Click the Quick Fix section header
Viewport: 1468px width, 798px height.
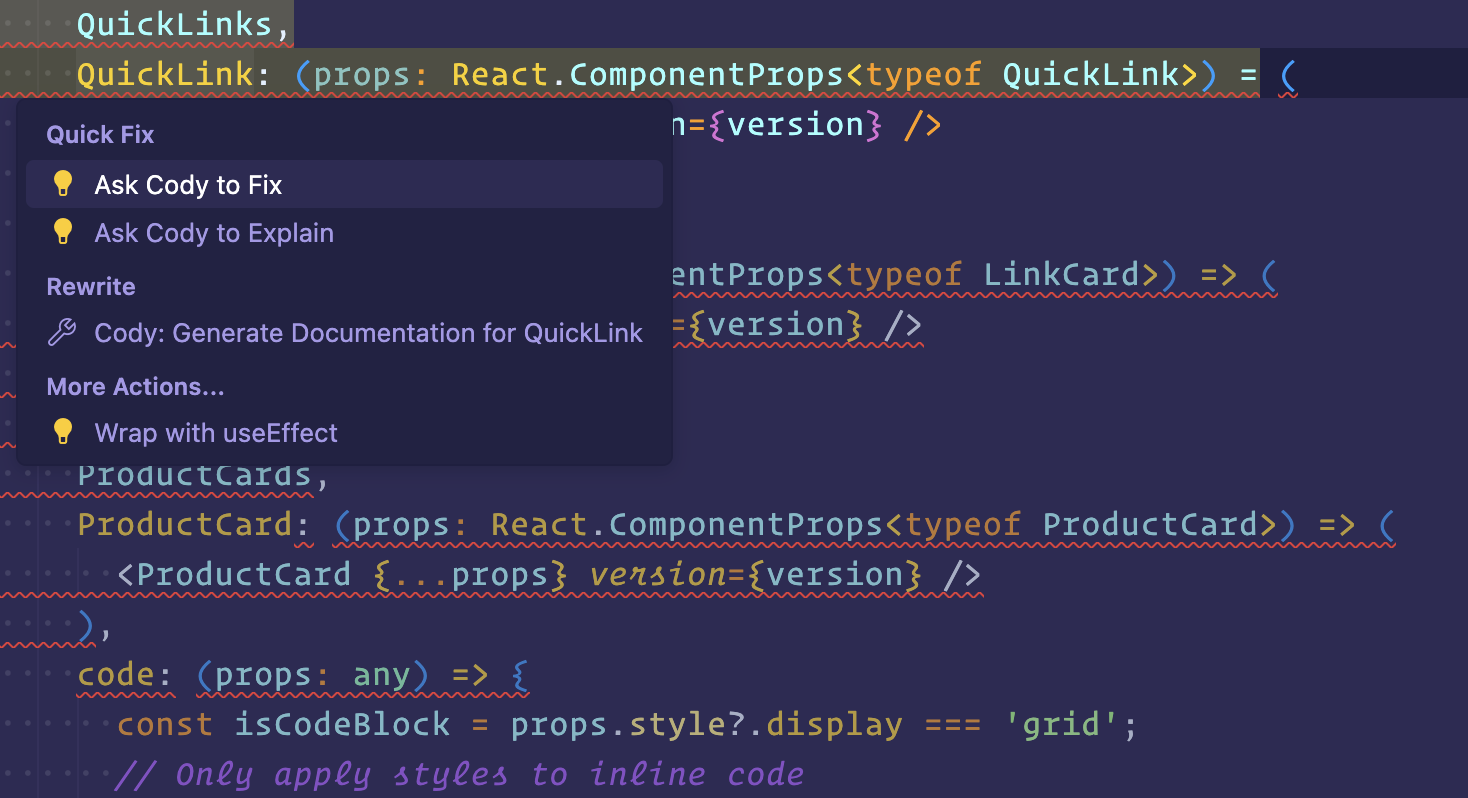(x=100, y=134)
